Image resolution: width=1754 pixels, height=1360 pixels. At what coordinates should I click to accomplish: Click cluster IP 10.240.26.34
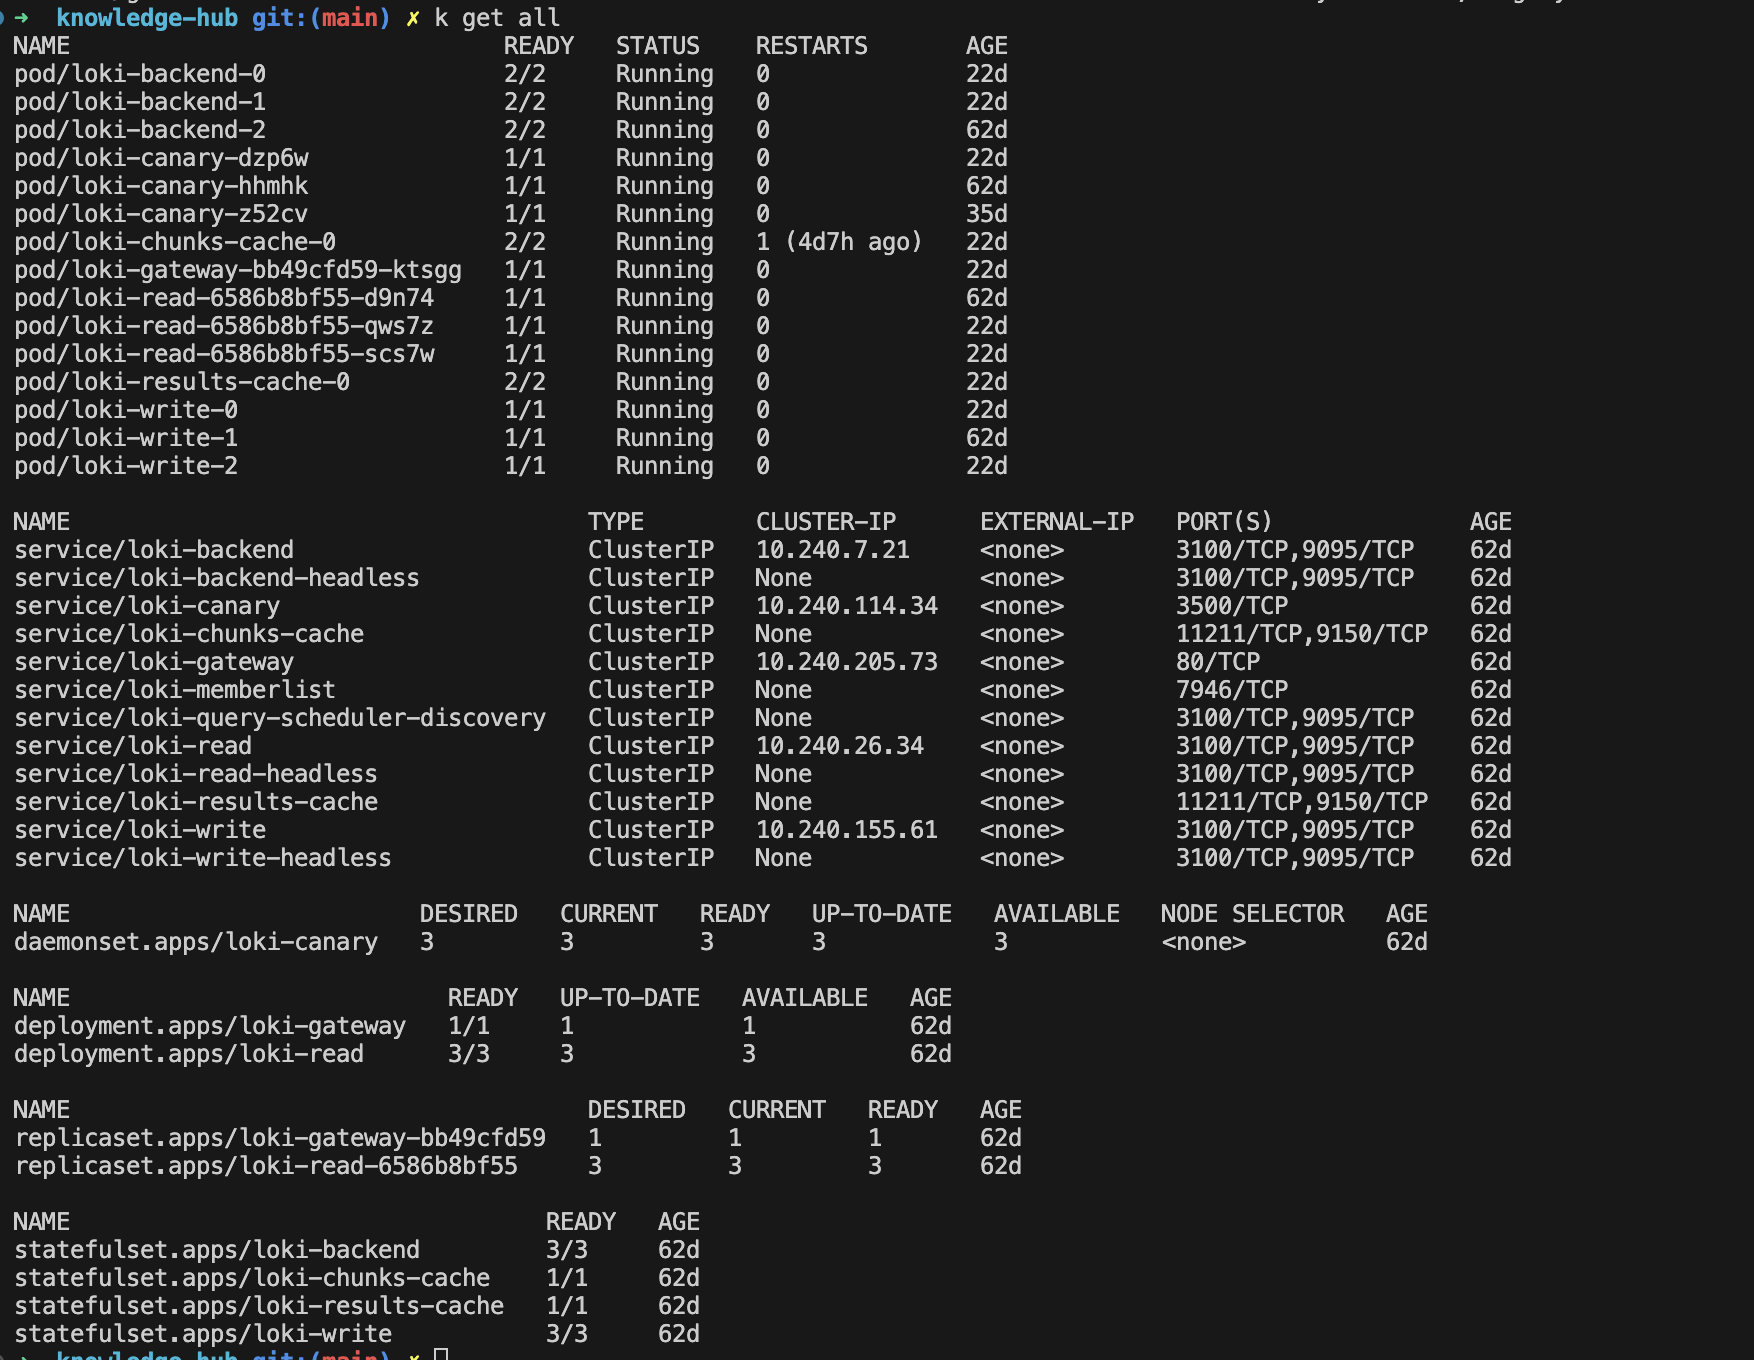839,746
